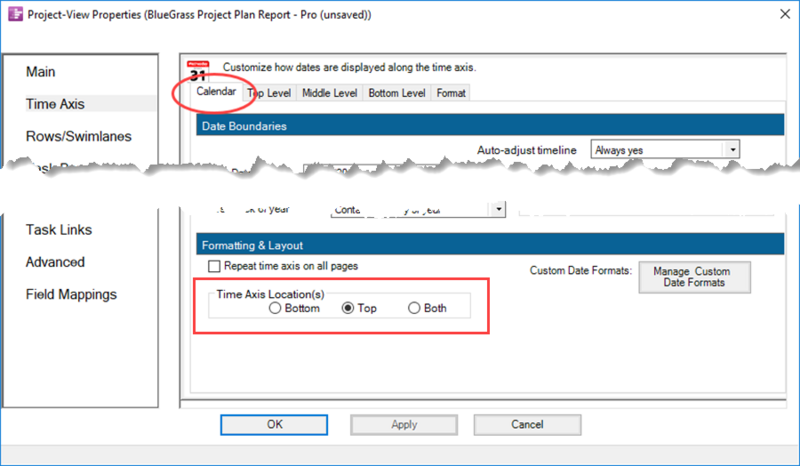This screenshot has height=466, width=800.
Task: Click the calendar icon beside the description
Action: tap(198, 71)
